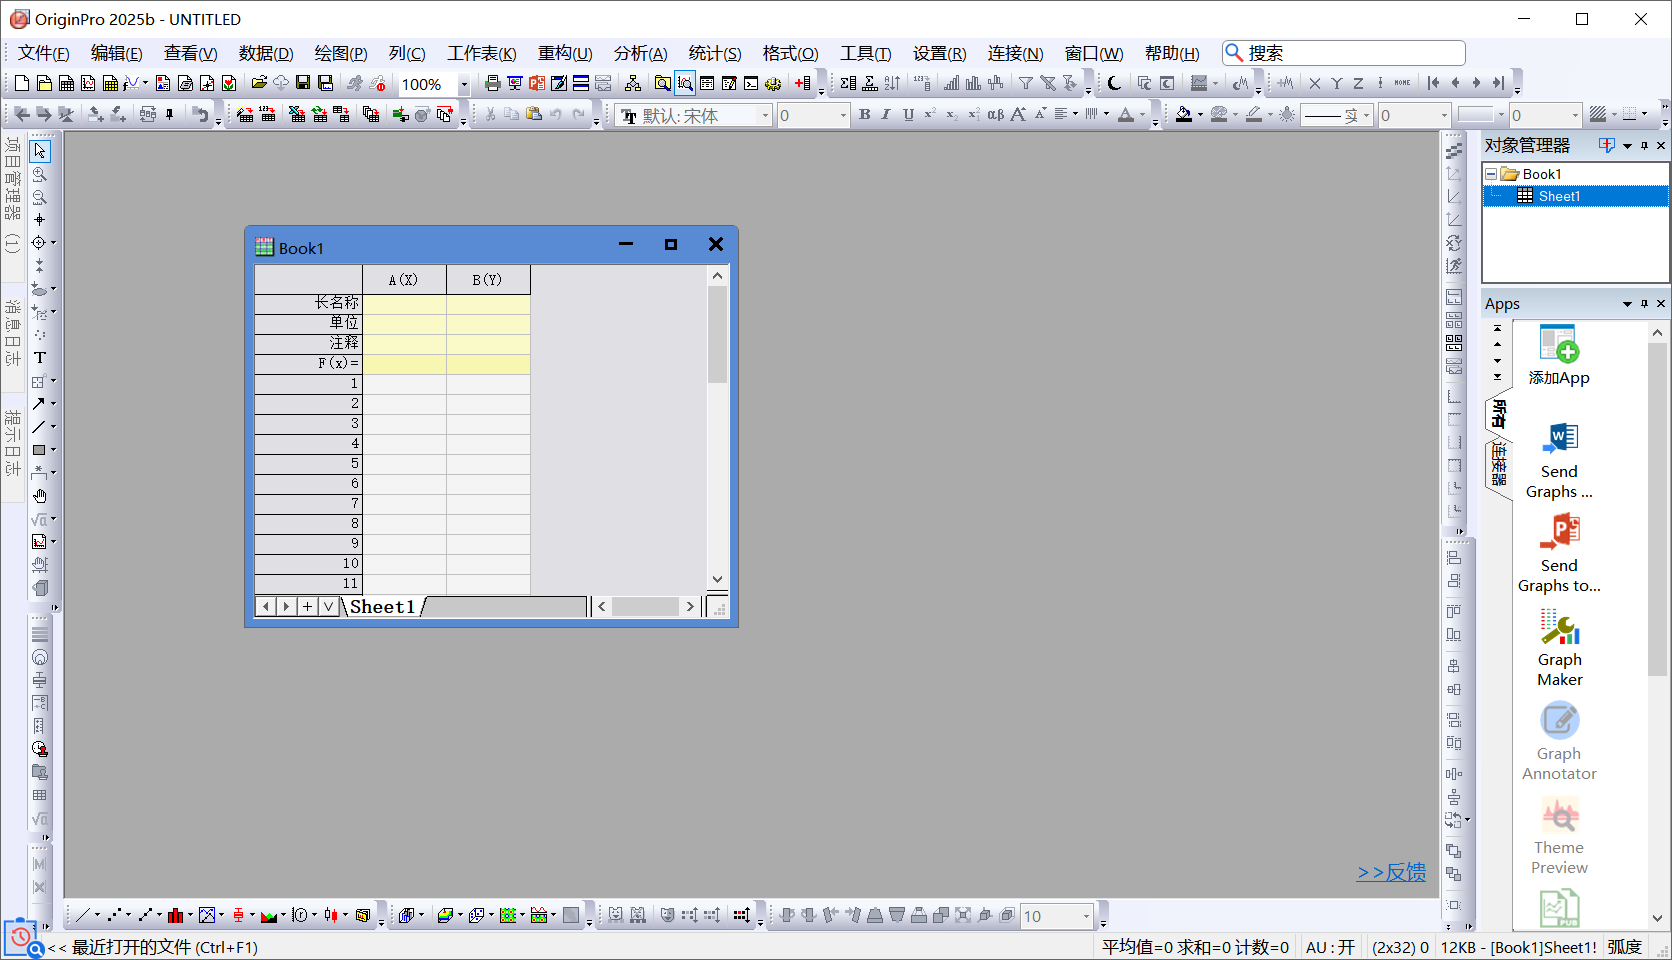Collapse the Book1 folder in Object Manager
1672x960 pixels.
(1491, 174)
